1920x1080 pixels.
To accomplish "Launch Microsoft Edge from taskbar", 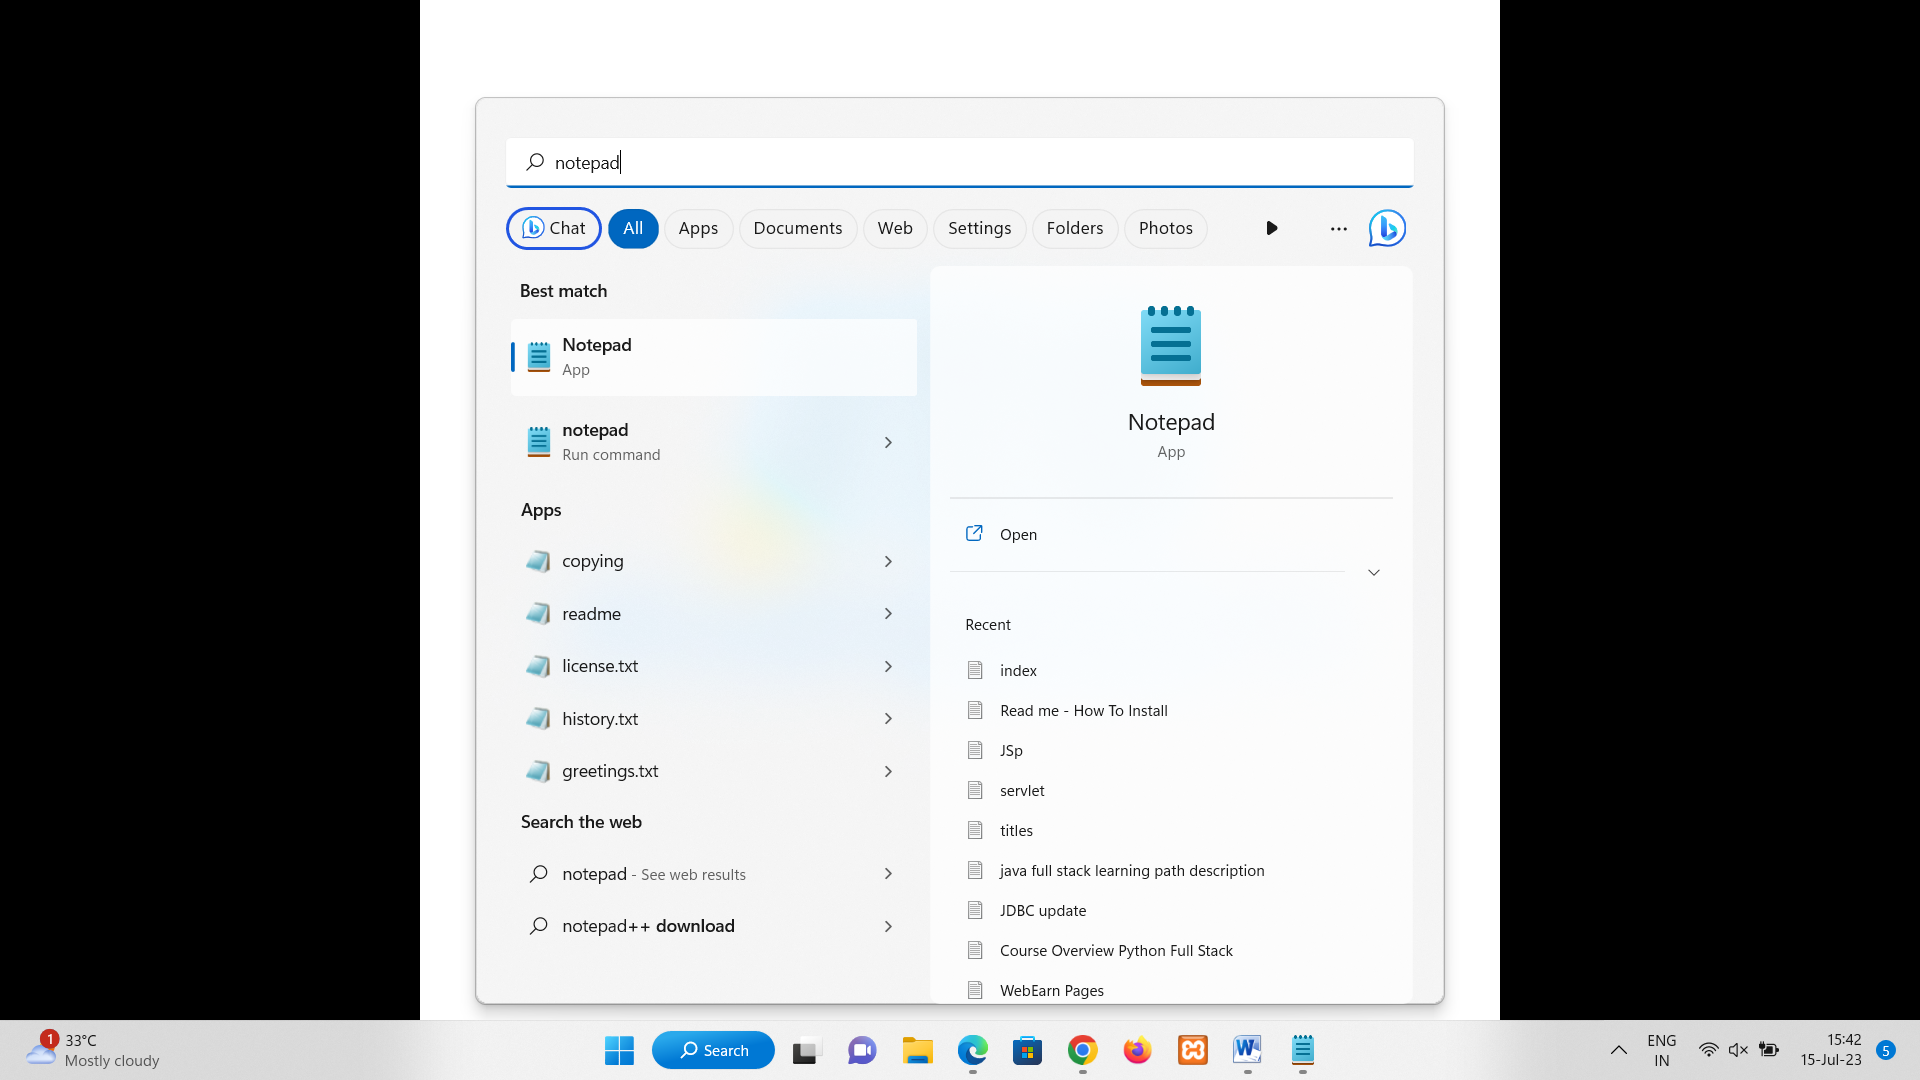I will tap(972, 1050).
